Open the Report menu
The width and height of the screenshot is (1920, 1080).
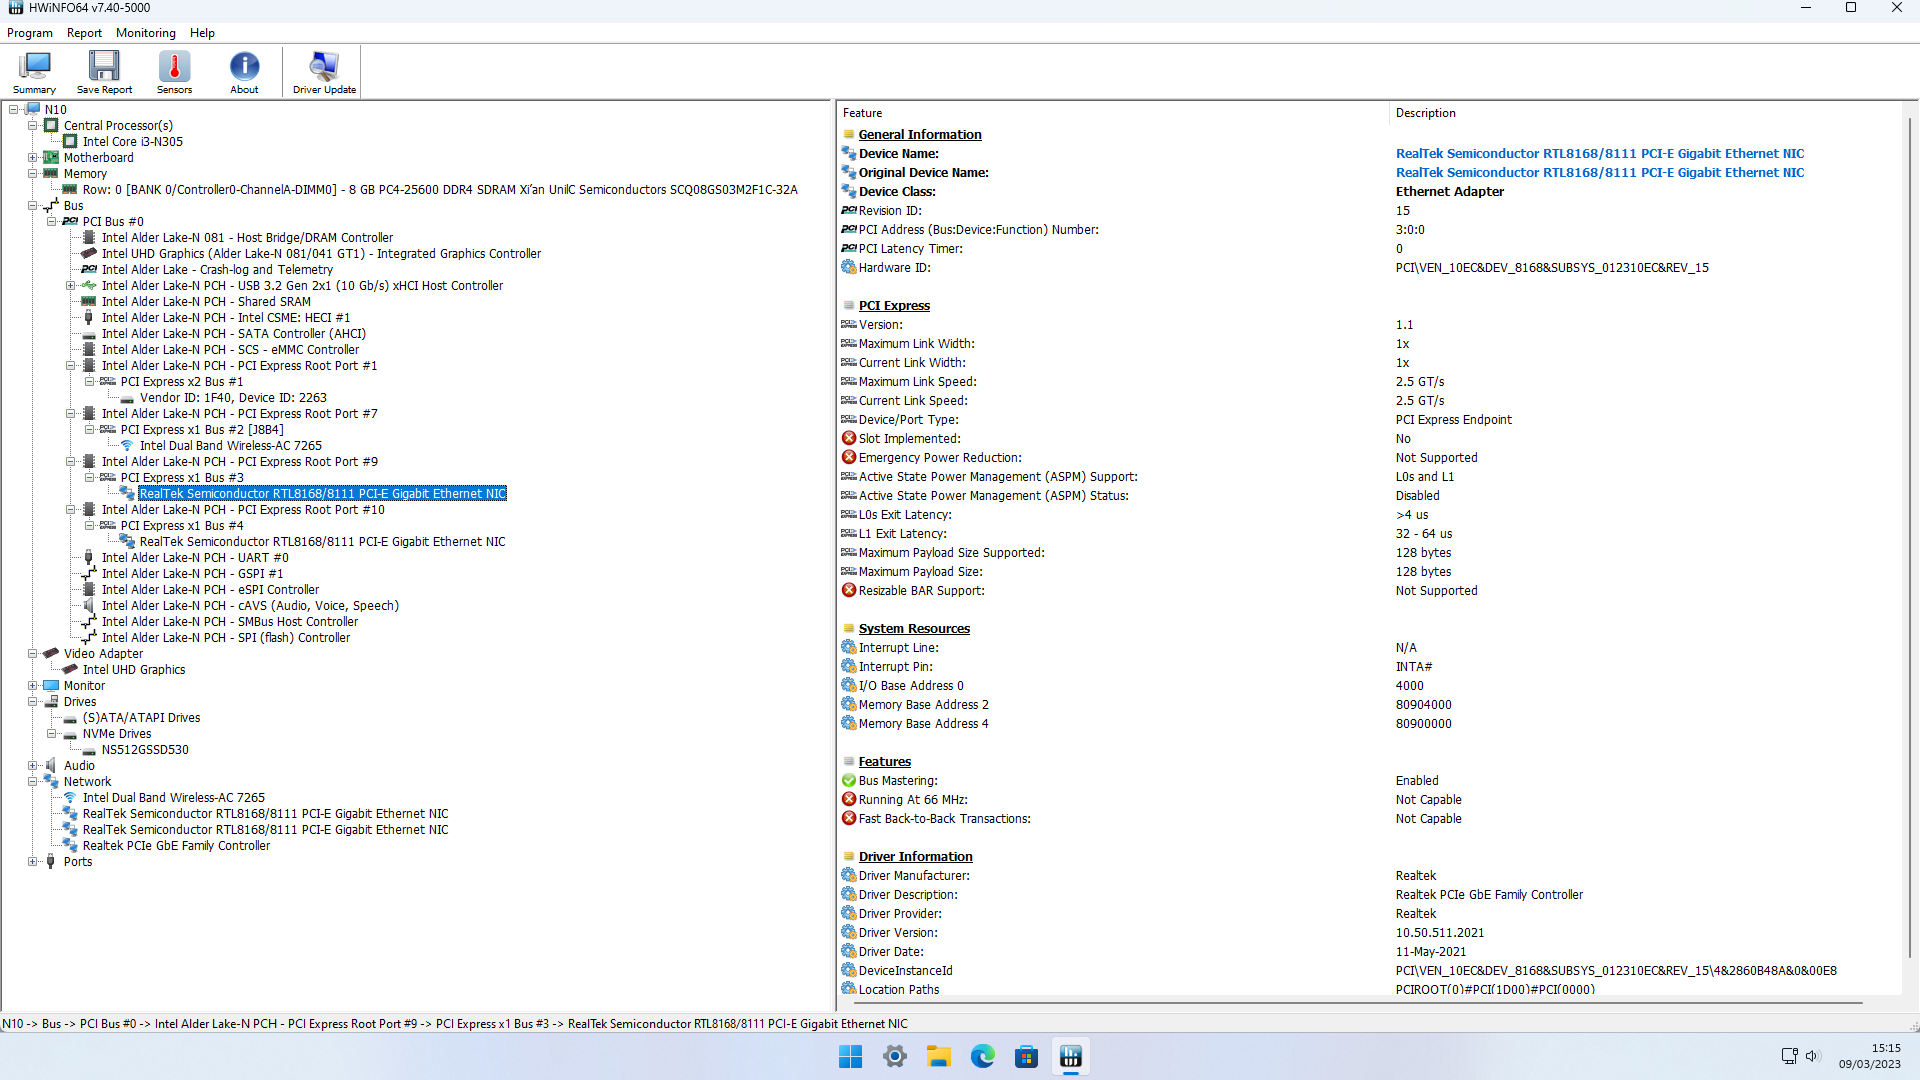[x=84, y=33]
